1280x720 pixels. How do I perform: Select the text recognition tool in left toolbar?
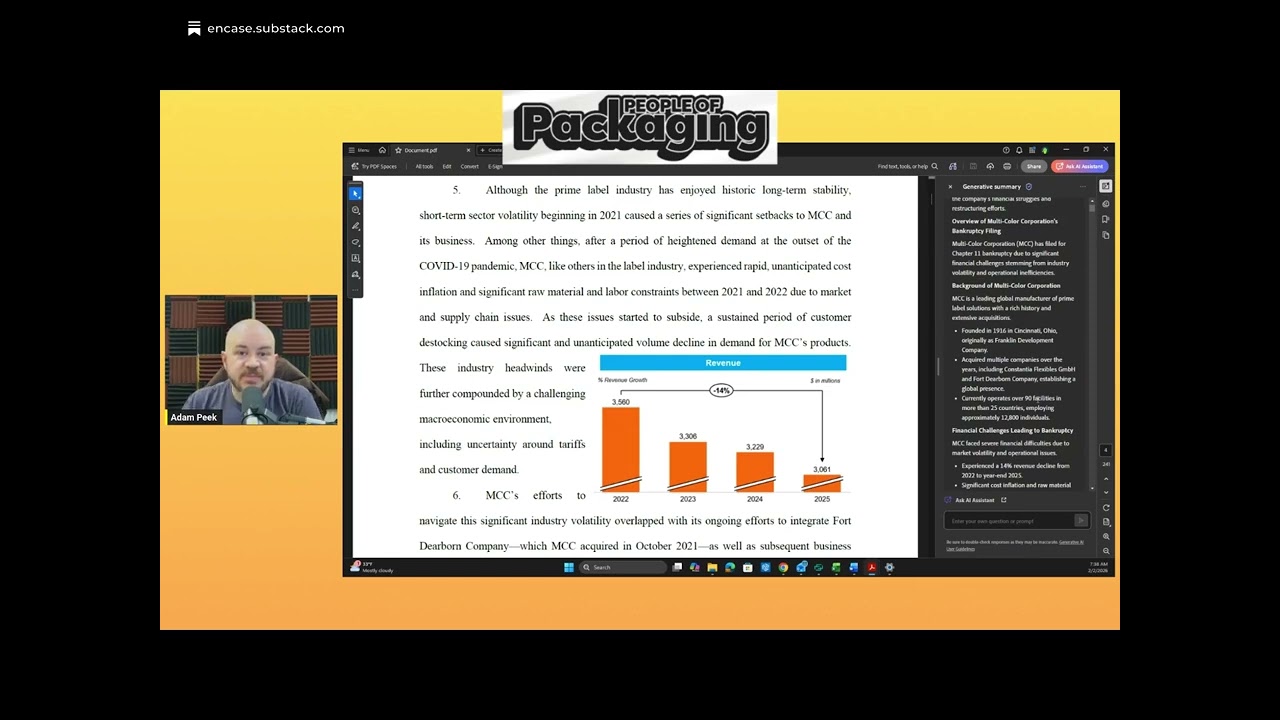(x=355, y=258)
